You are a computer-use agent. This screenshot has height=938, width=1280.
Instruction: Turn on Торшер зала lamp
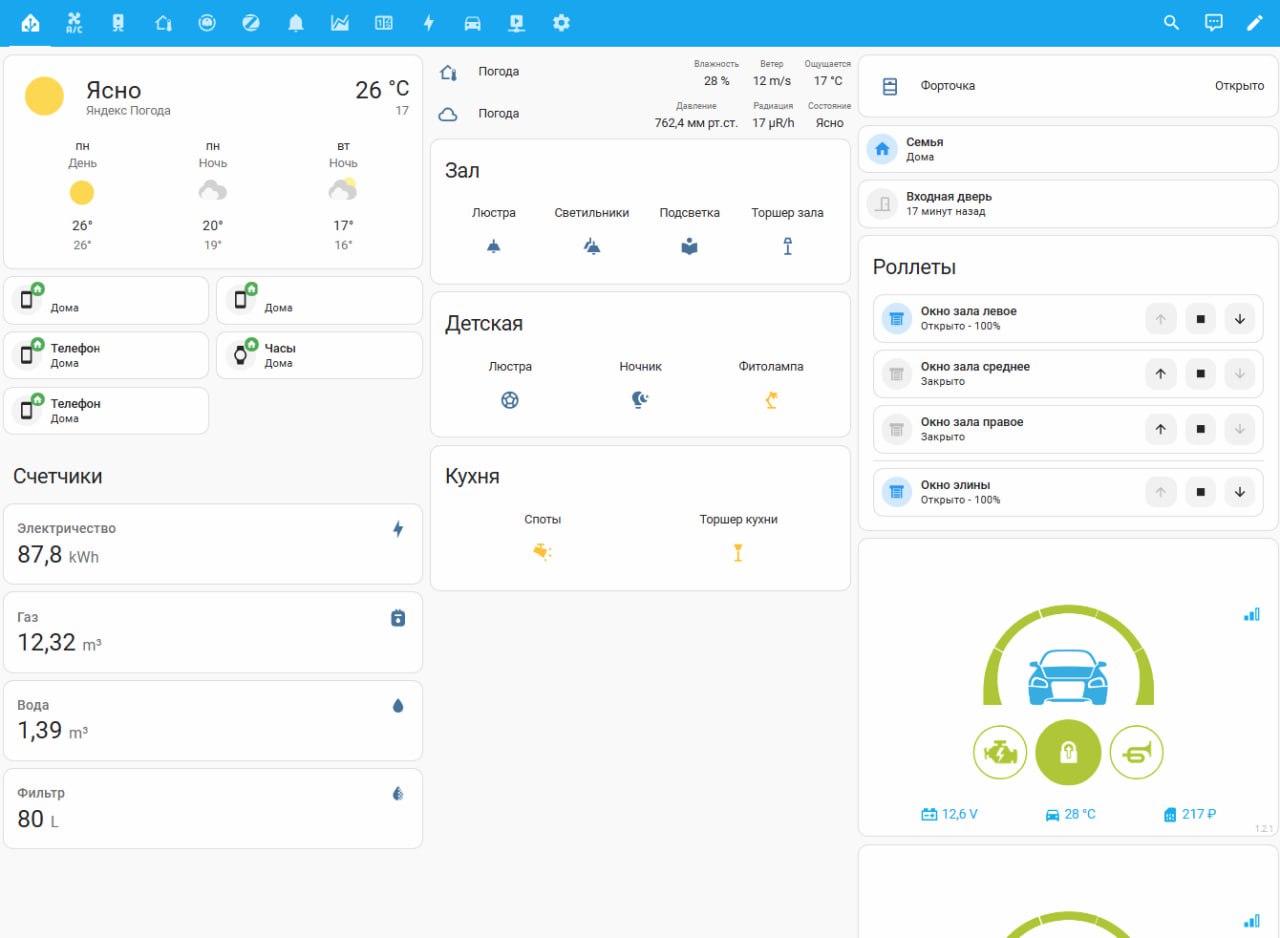(788, 246)
